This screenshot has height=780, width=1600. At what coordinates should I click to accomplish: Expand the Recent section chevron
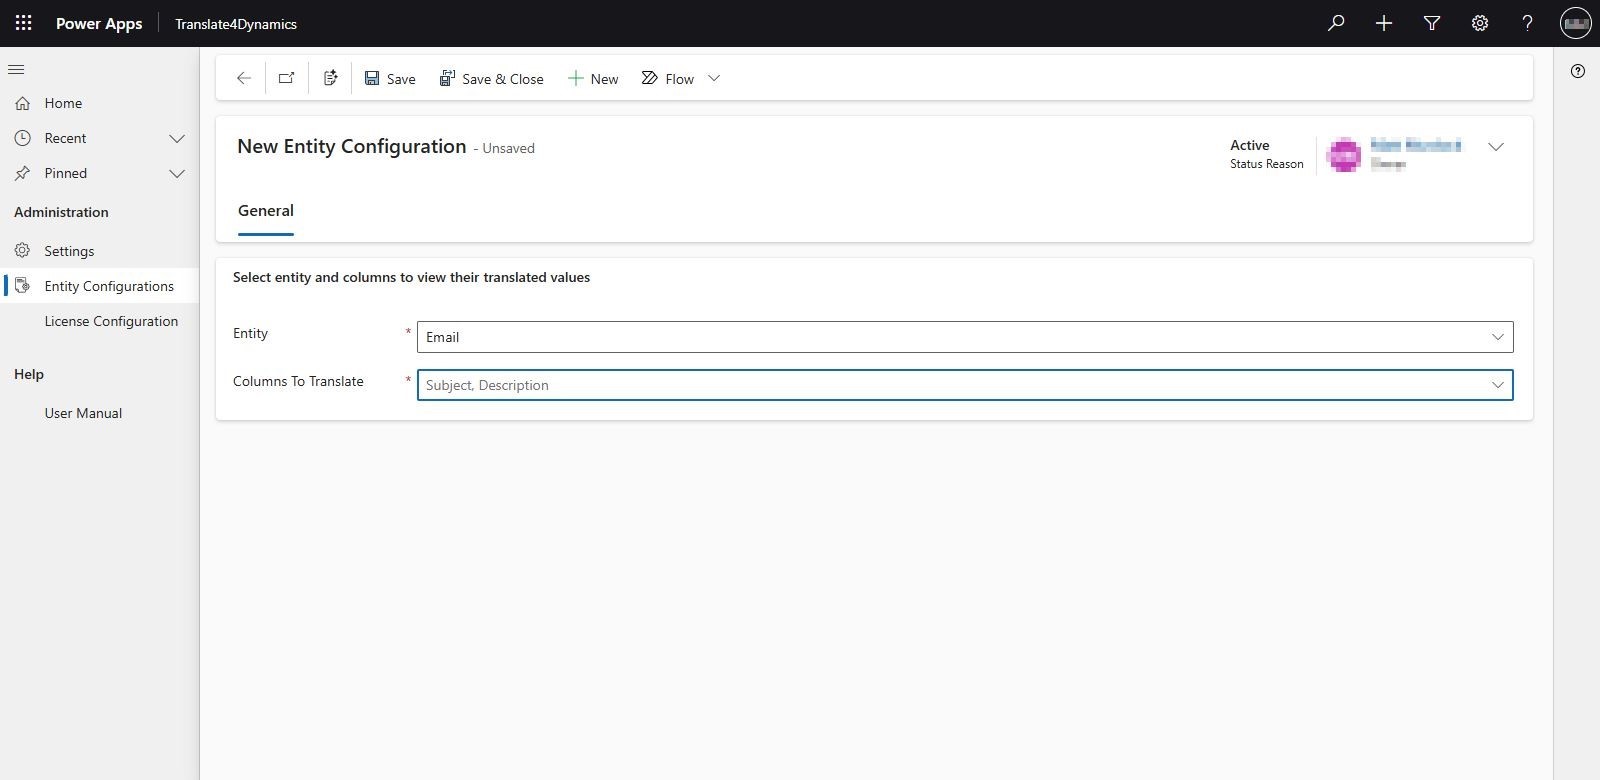[177, 138]
